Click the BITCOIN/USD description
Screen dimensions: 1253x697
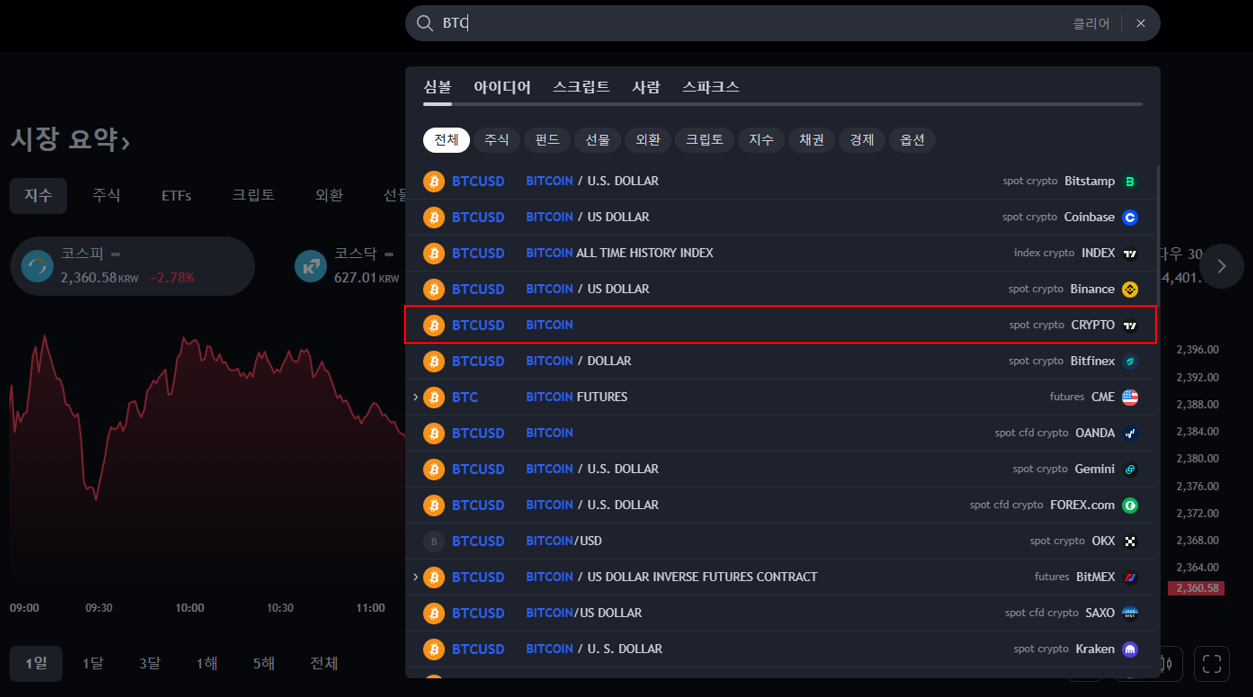point(564,541)
